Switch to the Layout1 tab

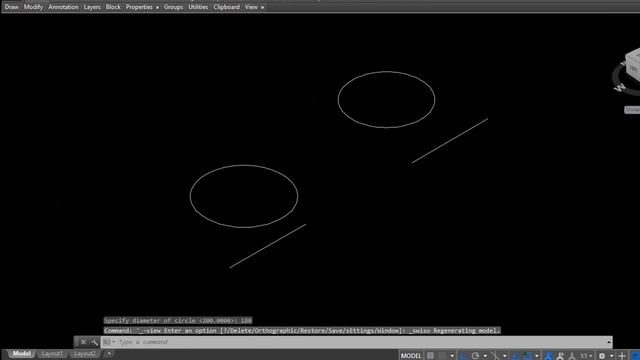coord(52,353)
